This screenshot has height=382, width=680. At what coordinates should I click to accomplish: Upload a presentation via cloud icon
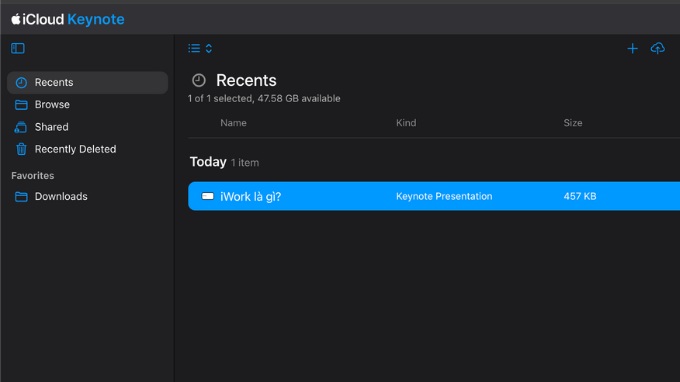tap(657, 48)
